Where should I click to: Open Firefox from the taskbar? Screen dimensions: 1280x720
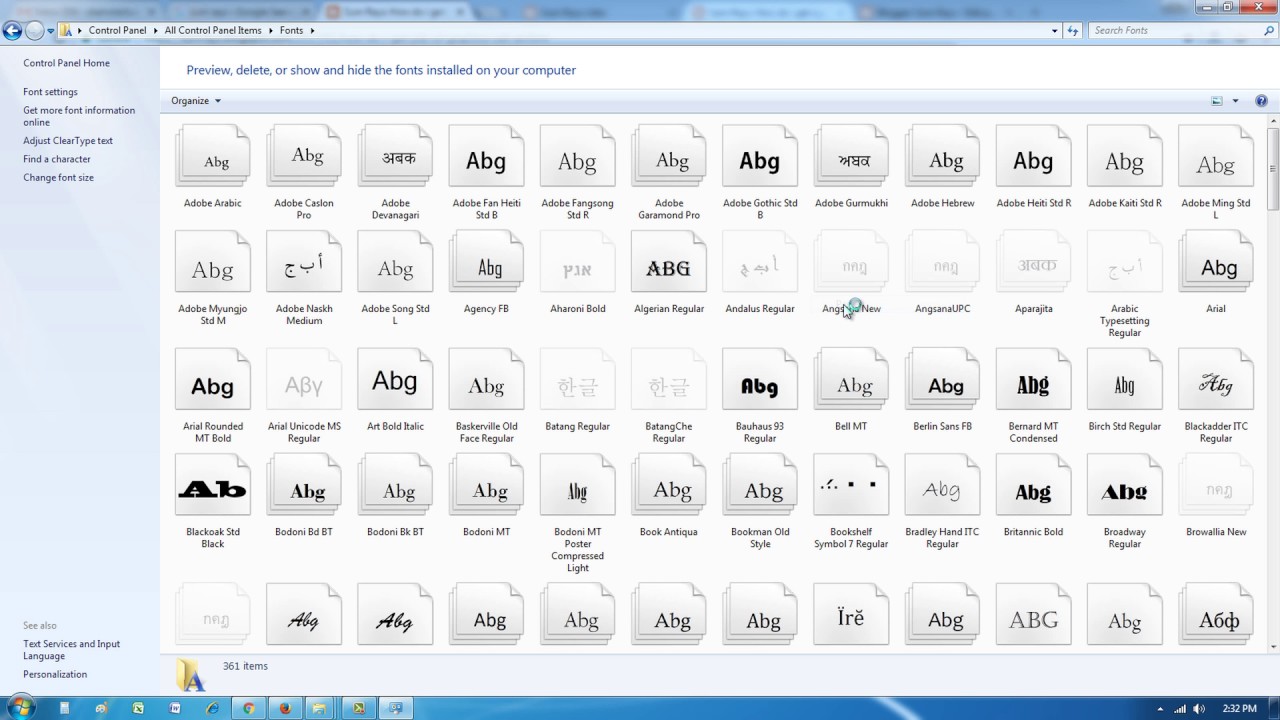click(x=285, y=708)
